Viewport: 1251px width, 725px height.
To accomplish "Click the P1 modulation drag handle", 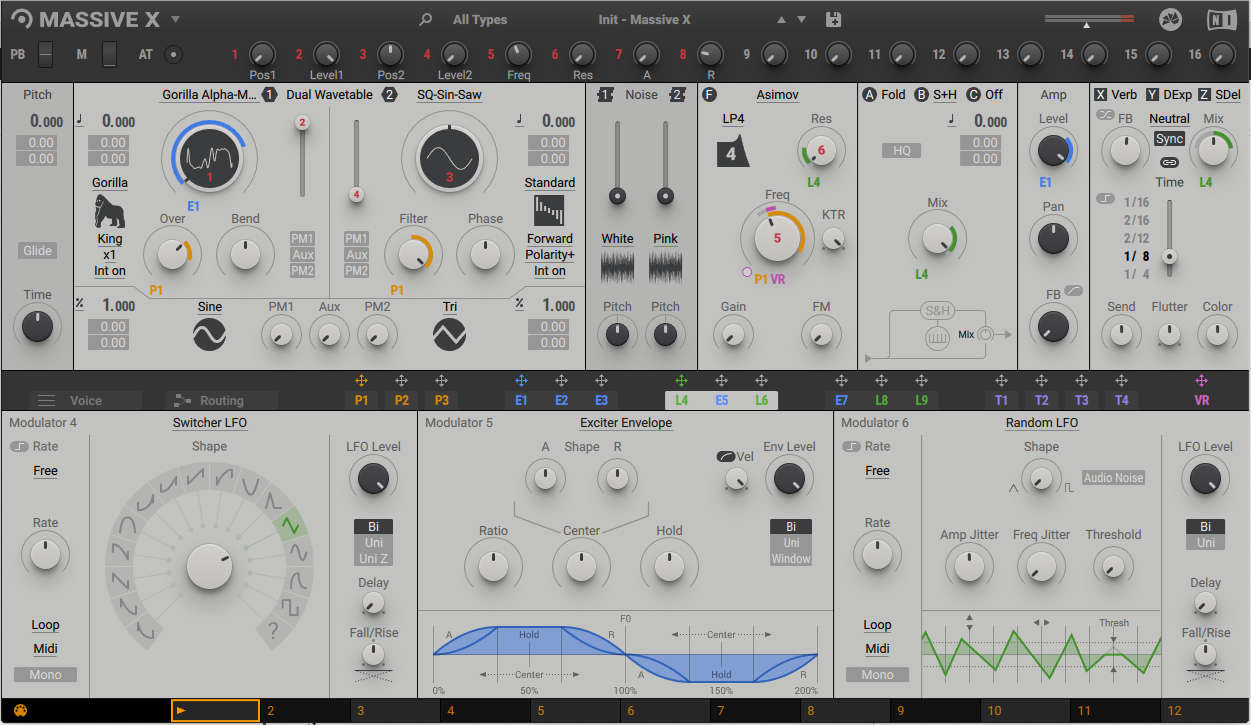I will 361,381.
